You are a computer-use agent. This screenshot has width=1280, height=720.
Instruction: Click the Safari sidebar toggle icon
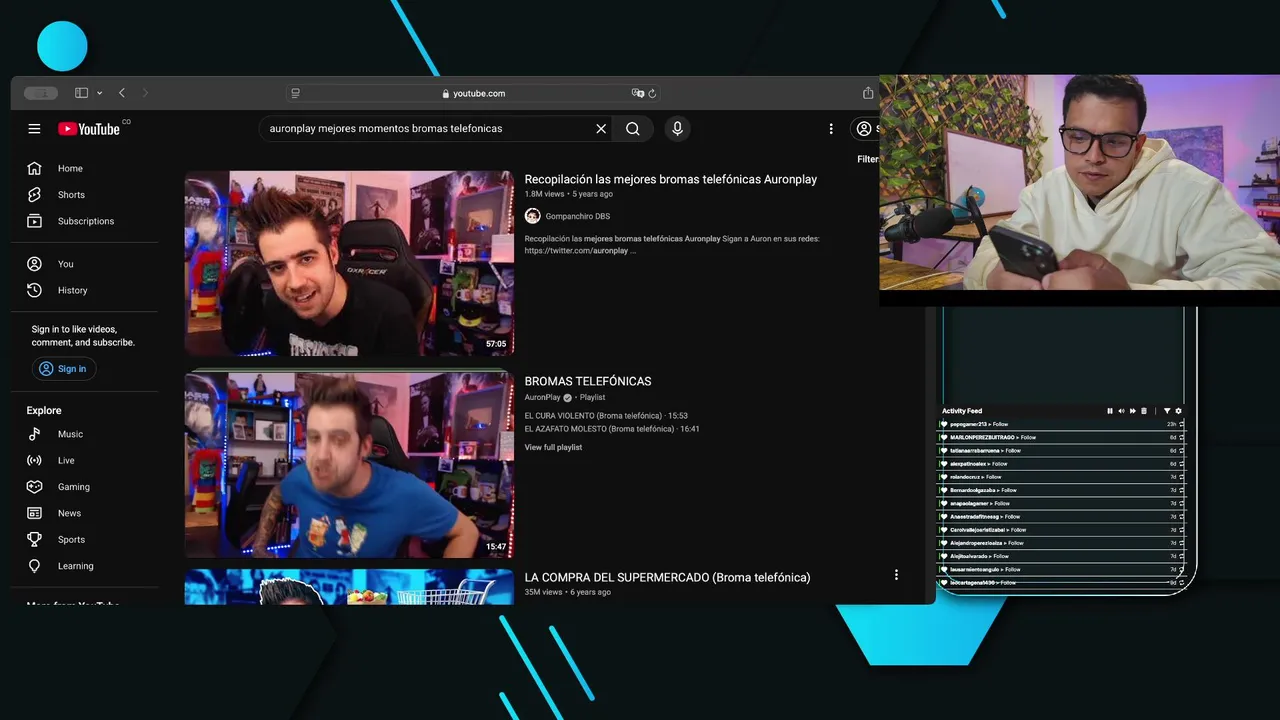(x=81, y=93)
